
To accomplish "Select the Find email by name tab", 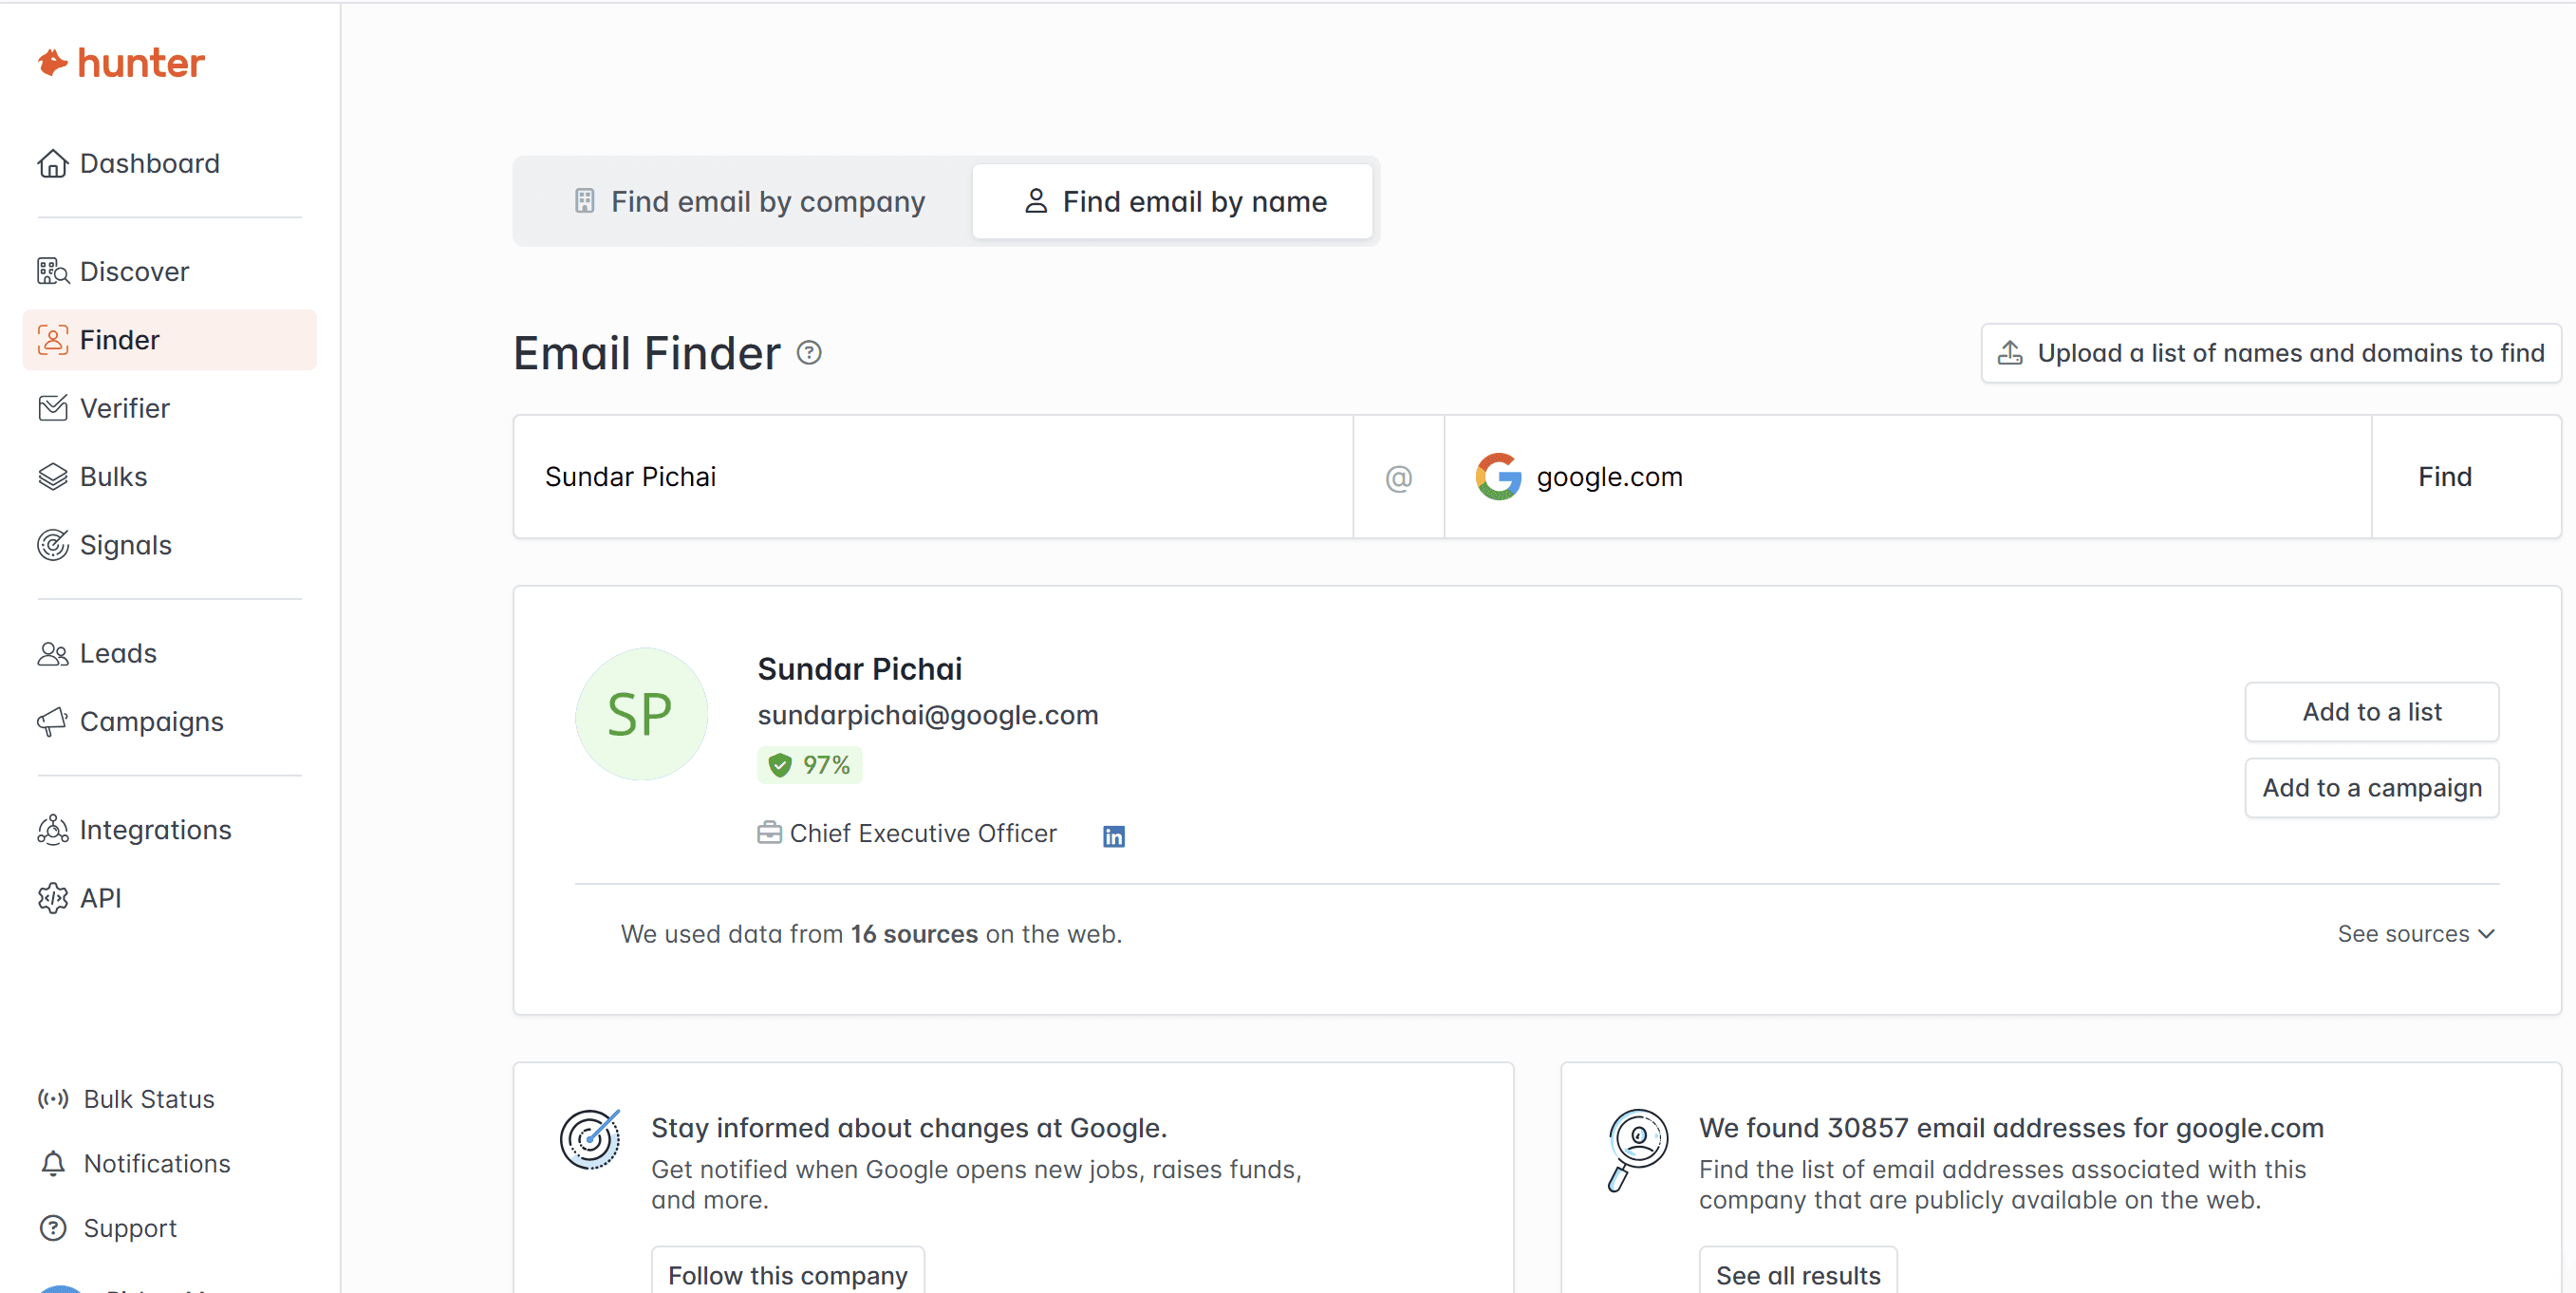I will pos(1174,201).
